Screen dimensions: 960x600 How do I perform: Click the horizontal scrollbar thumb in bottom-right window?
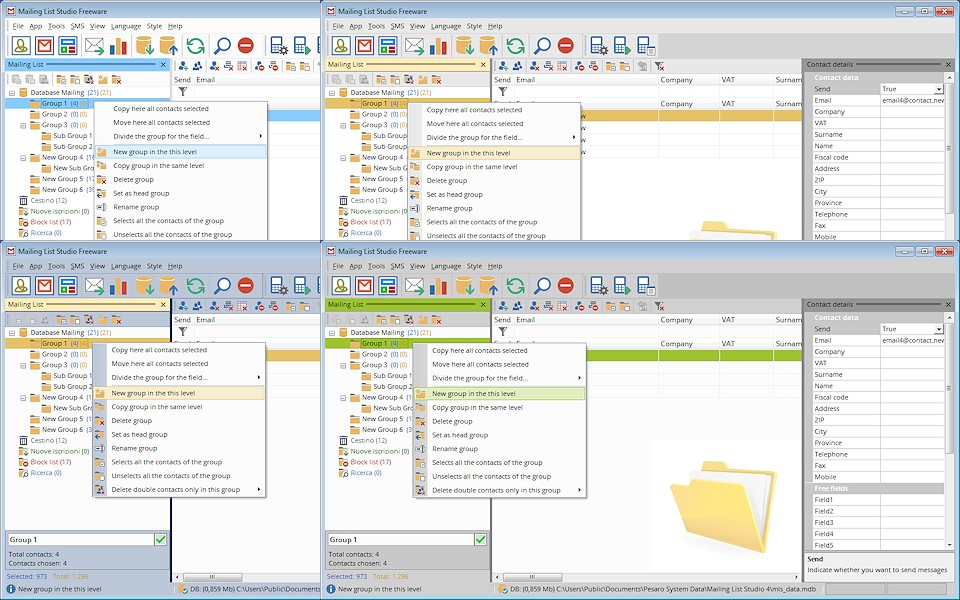(x=533, y=577)
